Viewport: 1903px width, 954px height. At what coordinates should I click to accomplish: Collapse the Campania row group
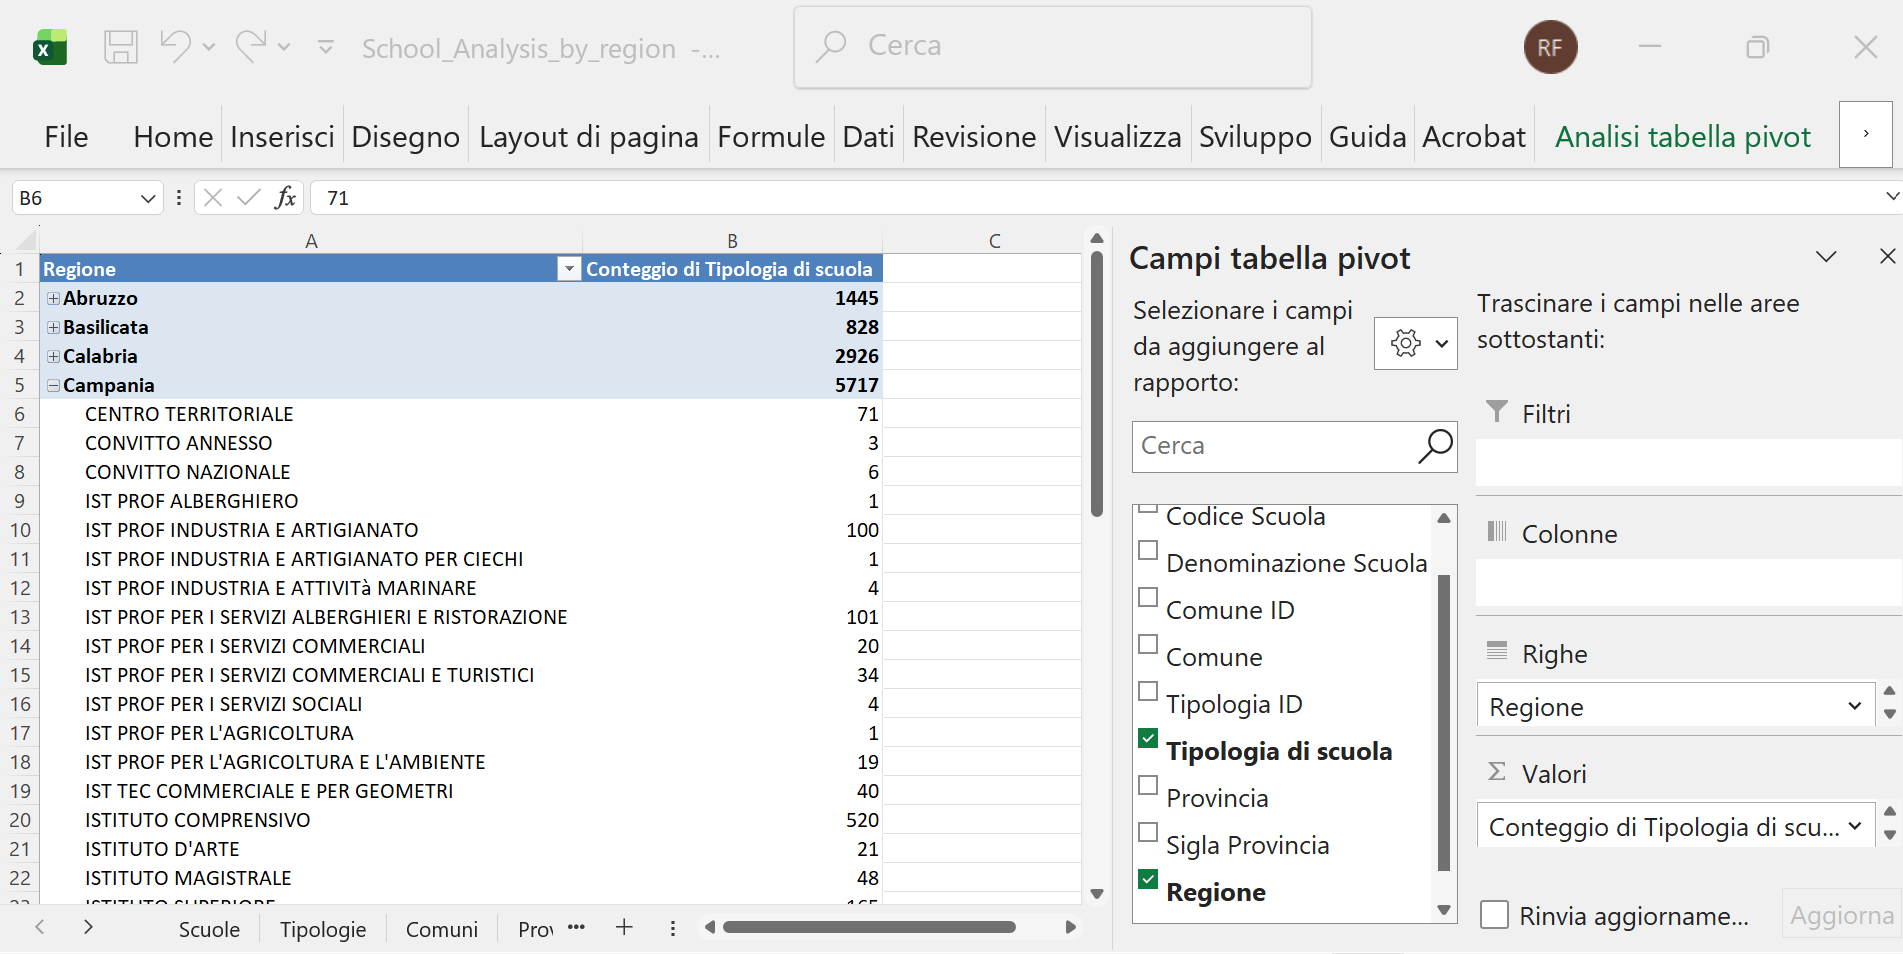coord(52,385)
